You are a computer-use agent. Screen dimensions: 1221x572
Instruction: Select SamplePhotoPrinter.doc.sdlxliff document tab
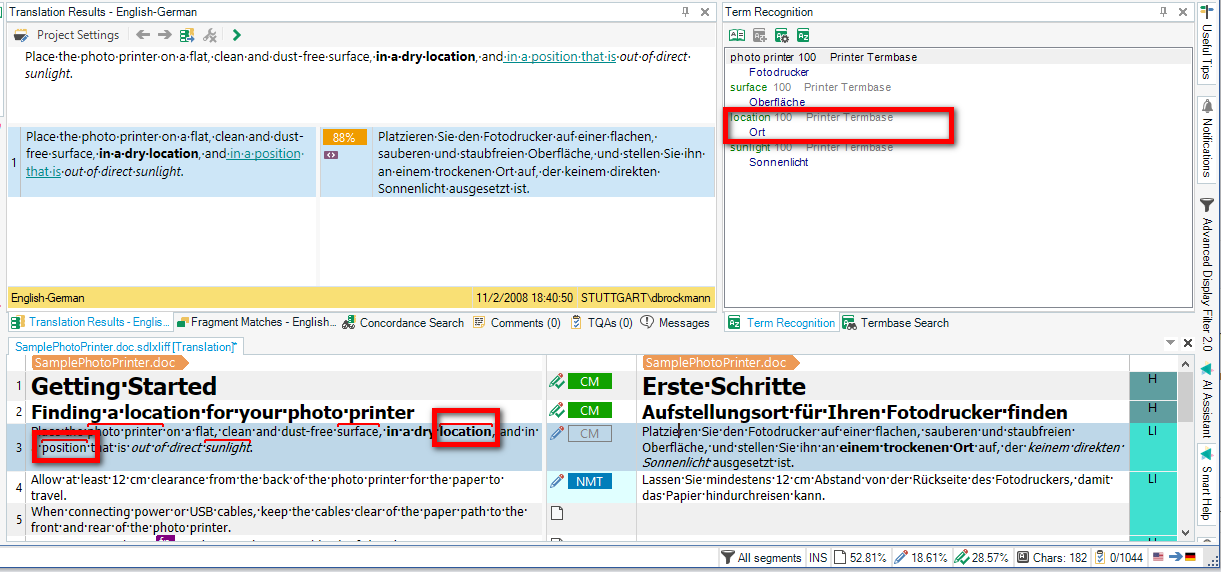(x=125, y=346)
